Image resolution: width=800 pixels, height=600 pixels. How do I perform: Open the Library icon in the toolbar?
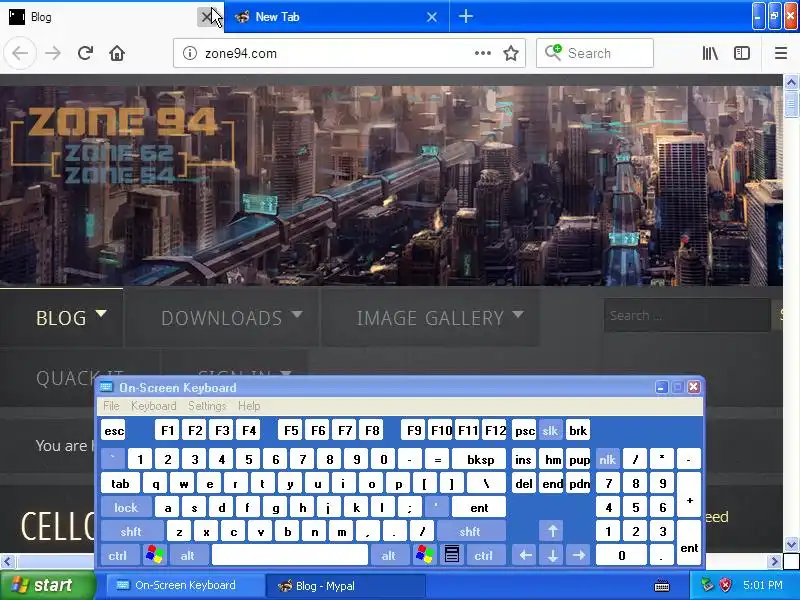point(710,53)
